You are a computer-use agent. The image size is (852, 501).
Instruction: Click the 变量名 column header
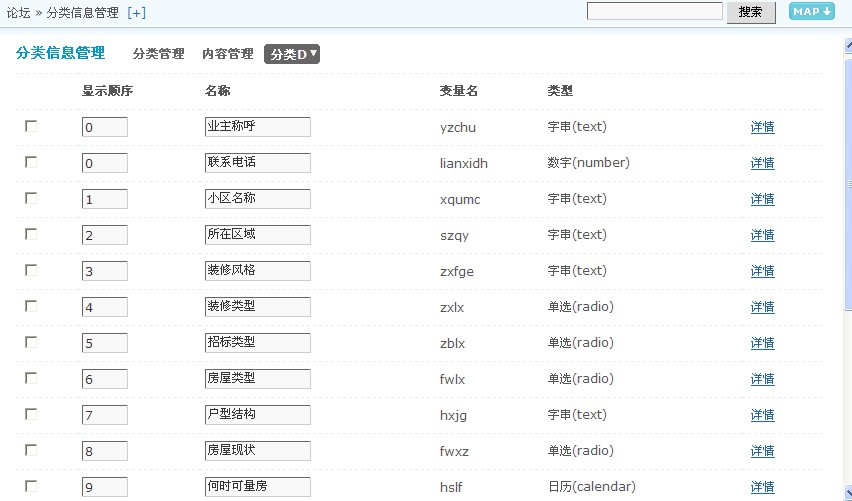pos(459,91)
